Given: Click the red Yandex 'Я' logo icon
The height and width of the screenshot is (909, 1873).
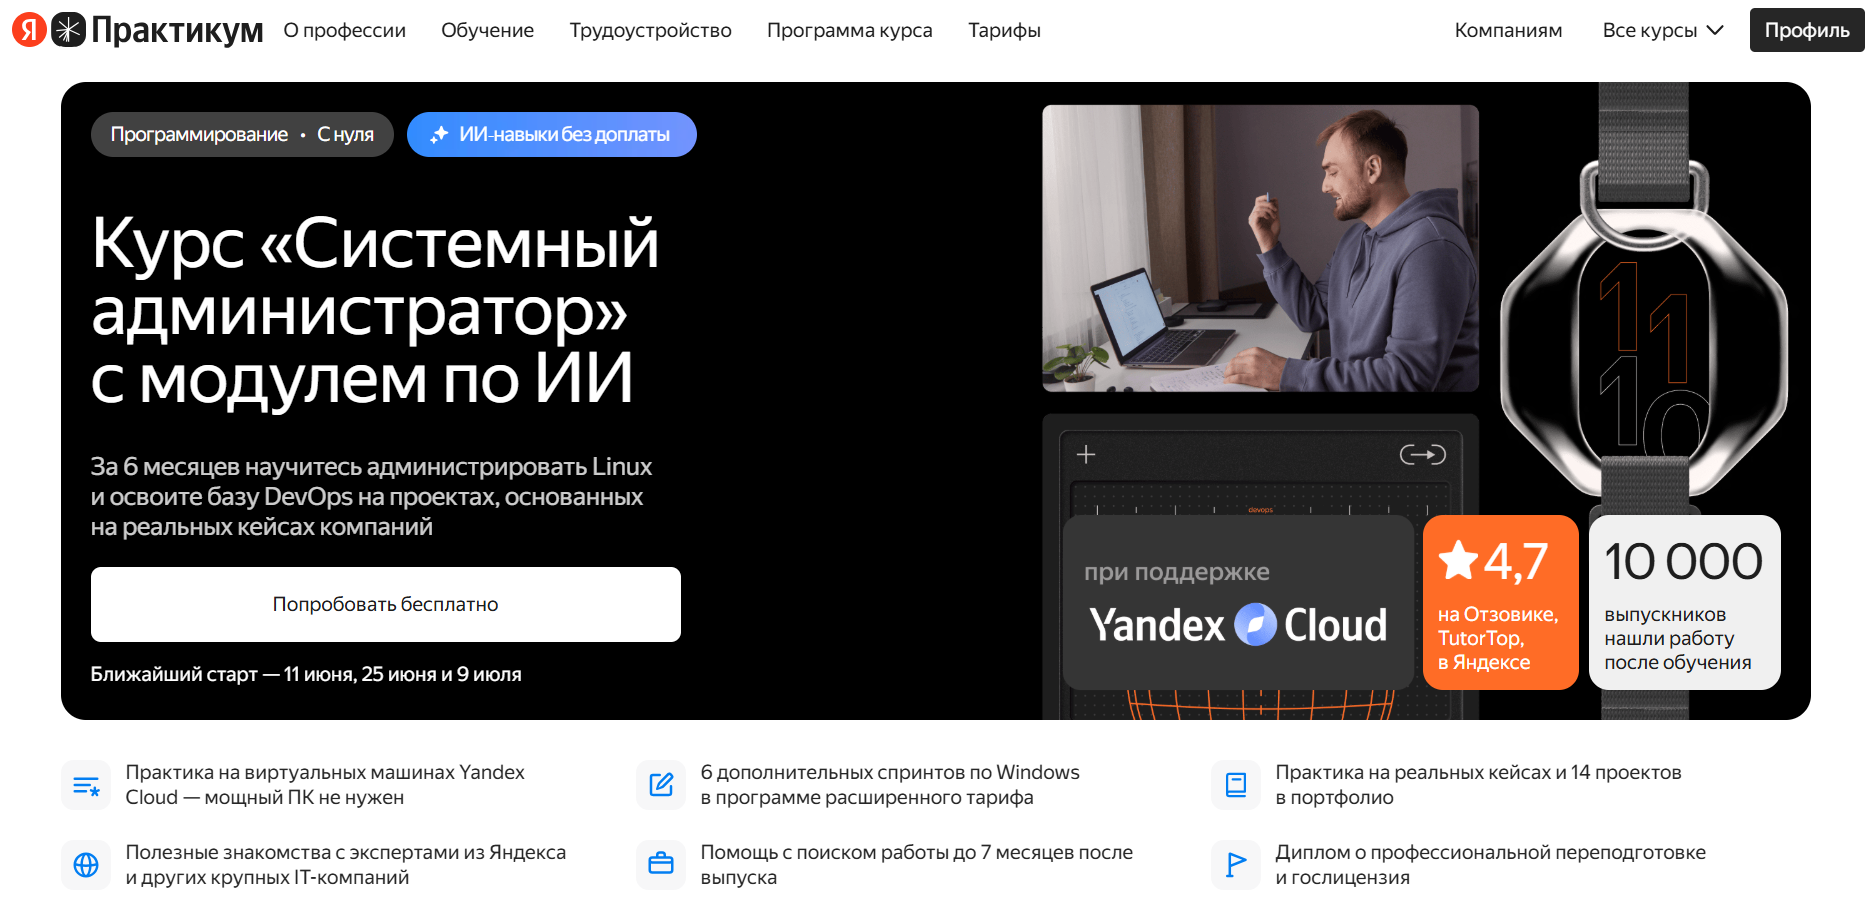Looking at the screenshot, I should 29,30.
